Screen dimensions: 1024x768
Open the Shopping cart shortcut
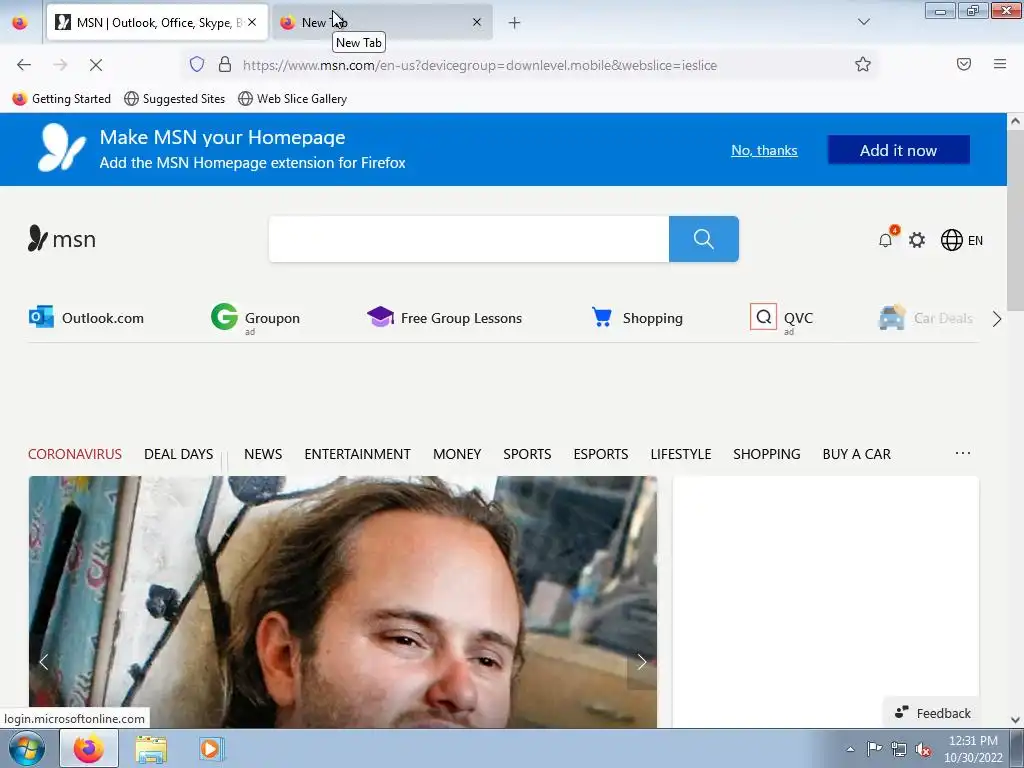pos(637,318)
